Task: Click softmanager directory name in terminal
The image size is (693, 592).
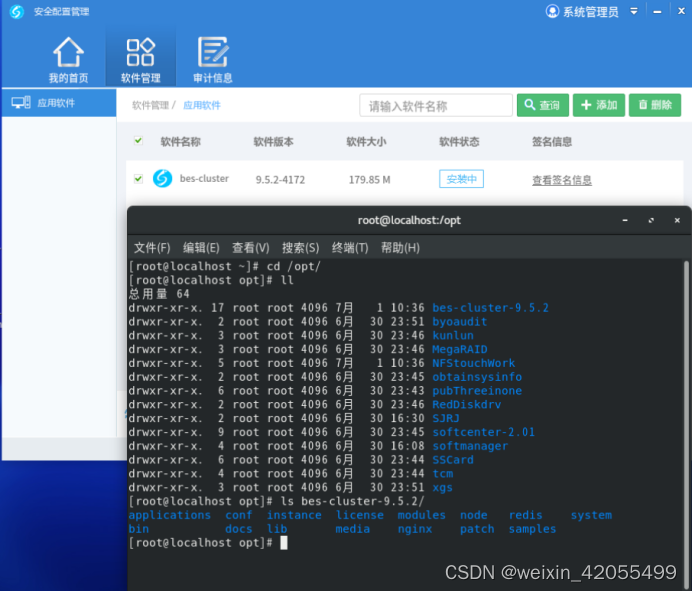Action: 470,446
